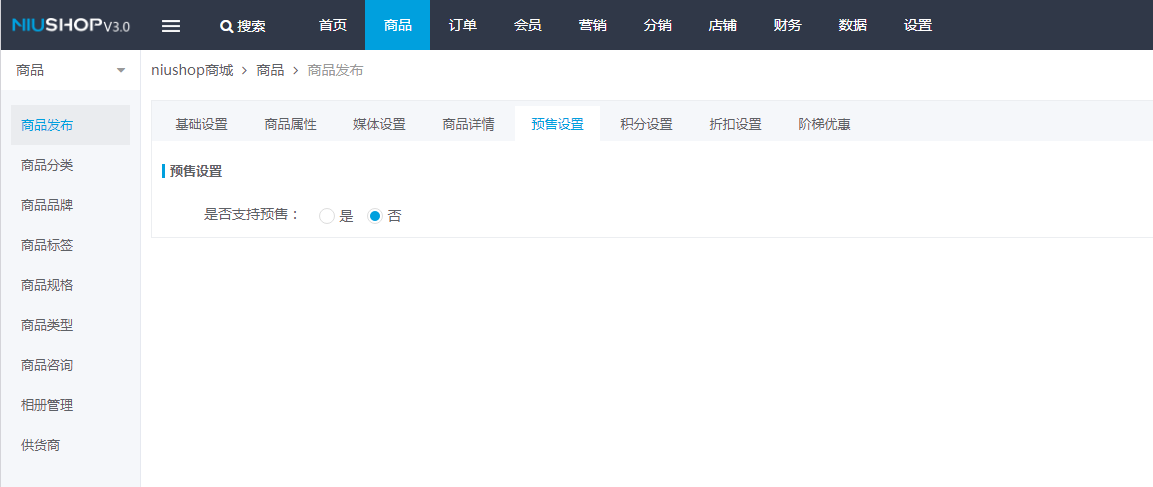Image resolution: width=1153 pixels, height=487 pixels.
Task: Open the 媒体设置 tab
Action: click(x=379, y=124)
